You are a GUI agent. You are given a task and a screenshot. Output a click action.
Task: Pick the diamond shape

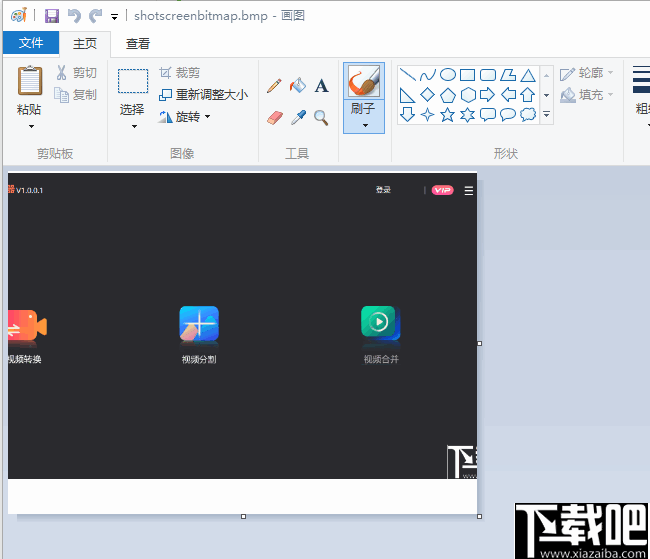(427, 95)
